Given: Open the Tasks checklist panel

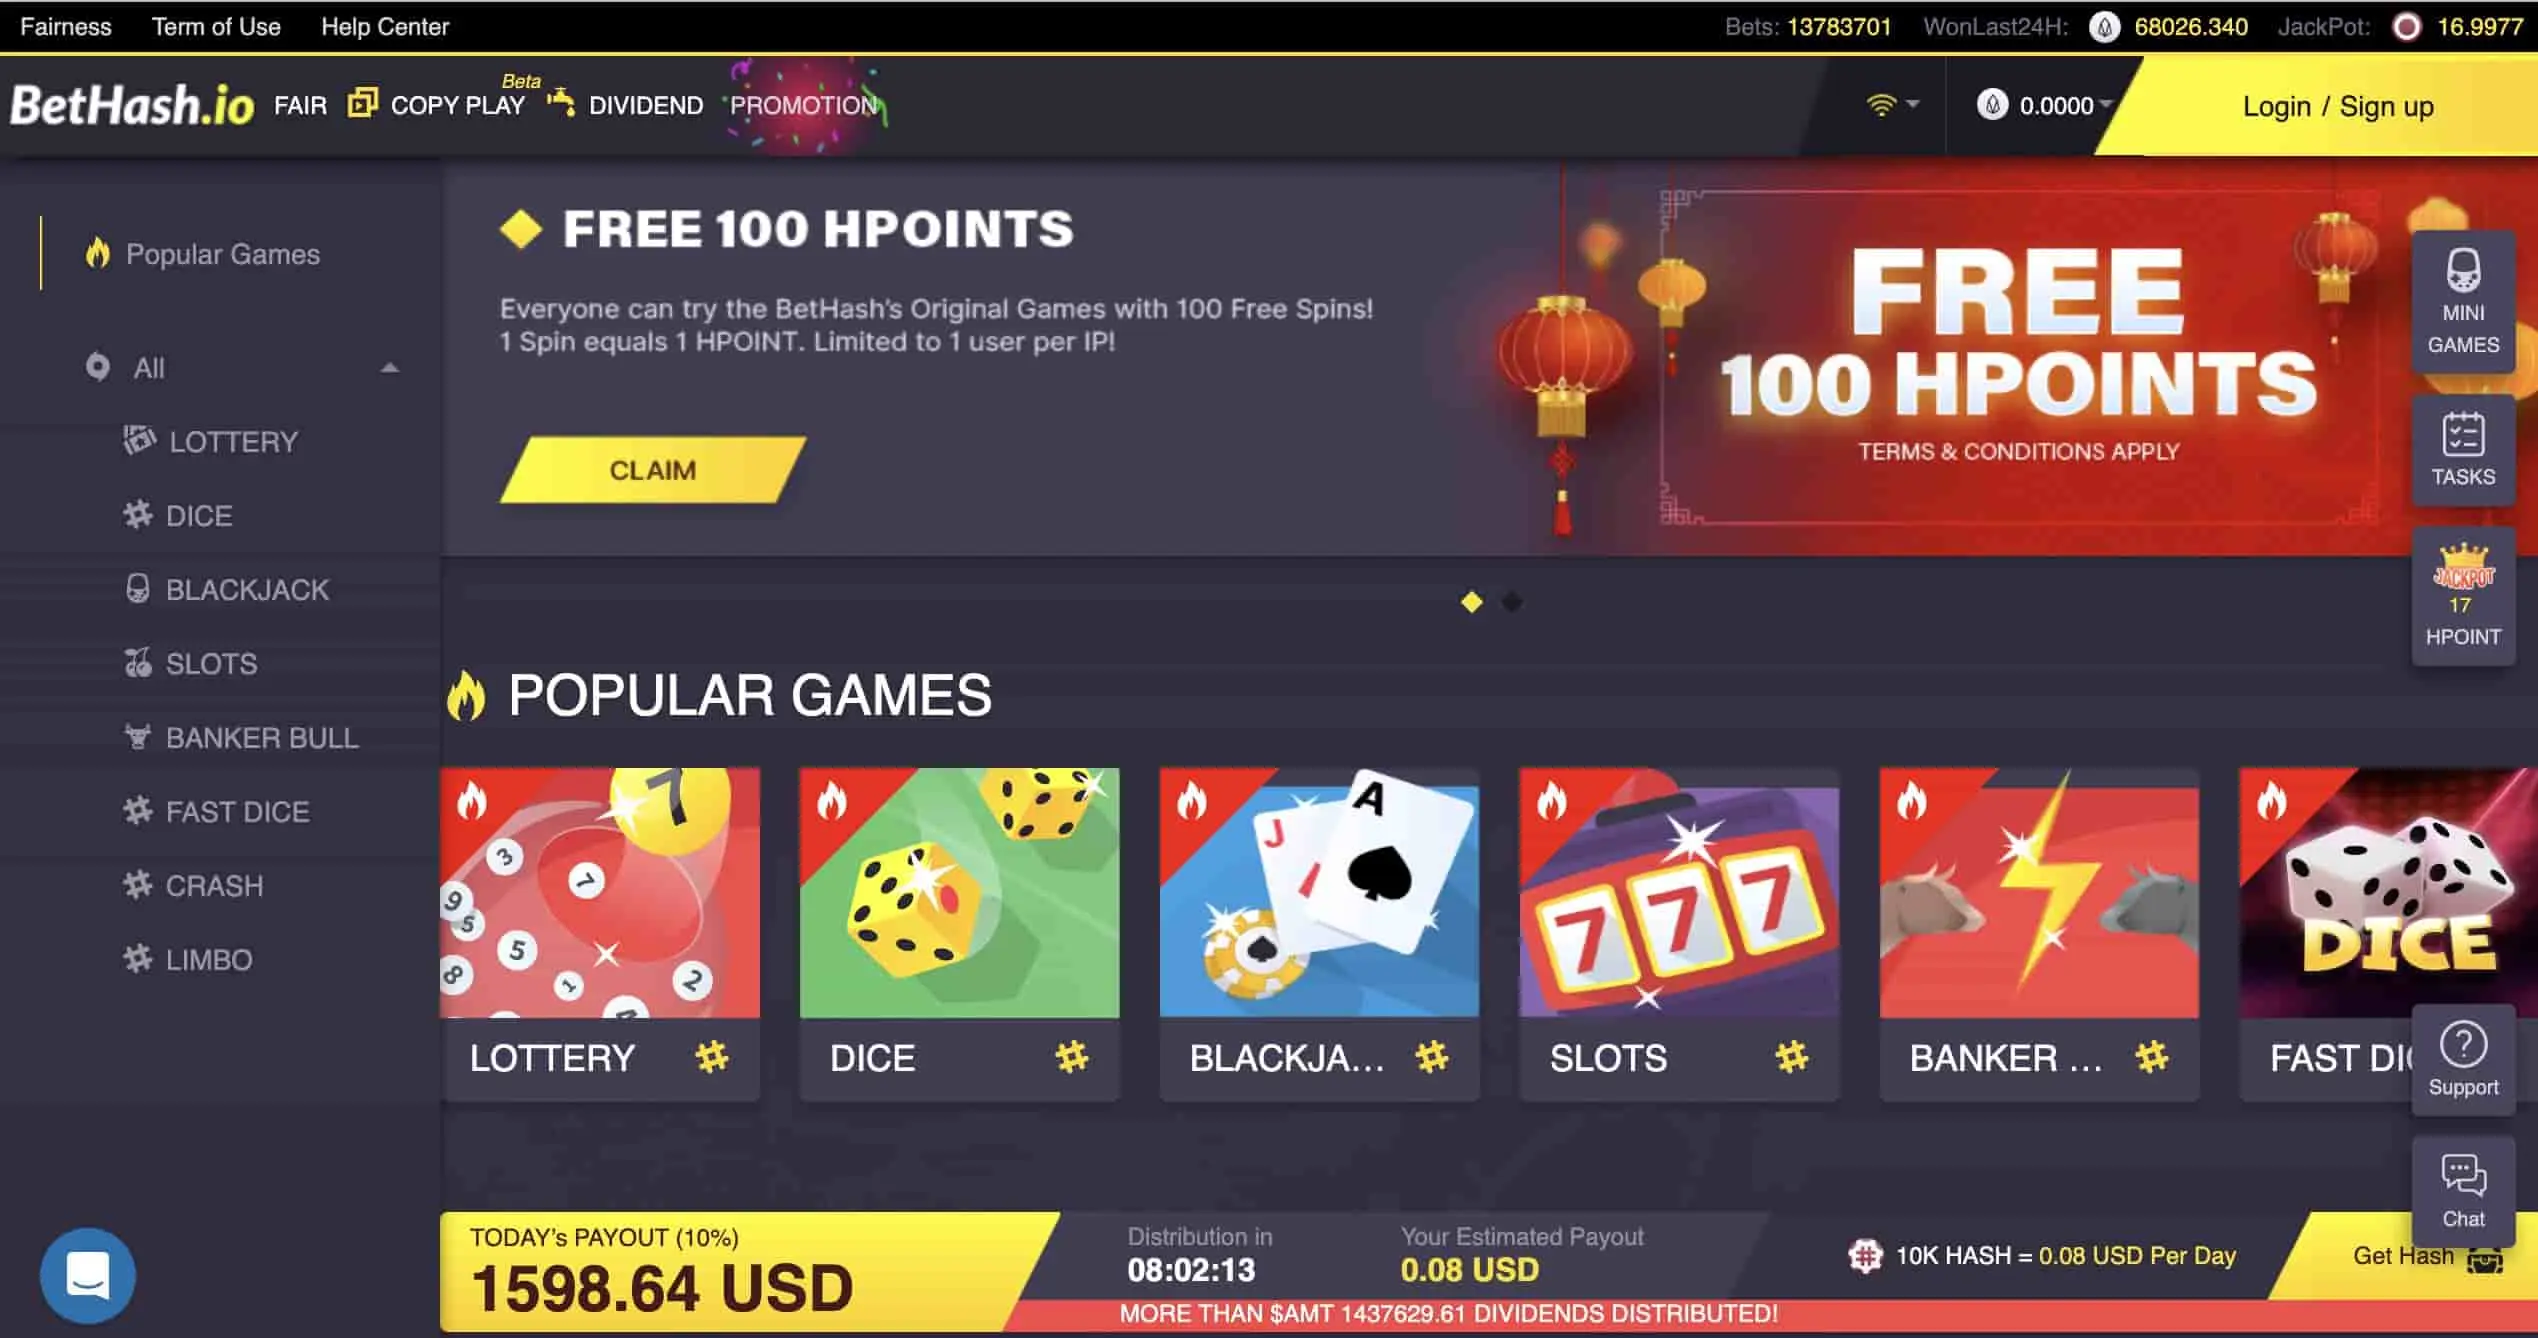Looking at the screenshot, I should pos(2463,450).
